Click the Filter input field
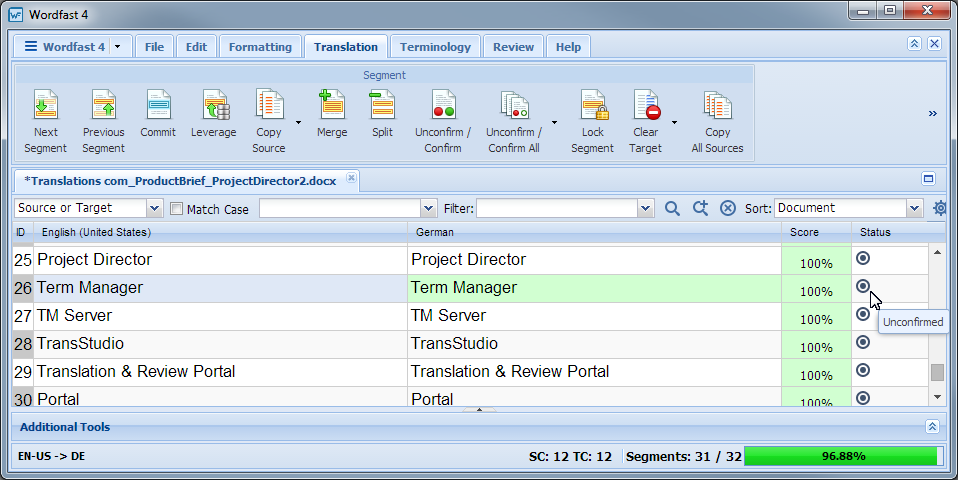 (557, 208)
